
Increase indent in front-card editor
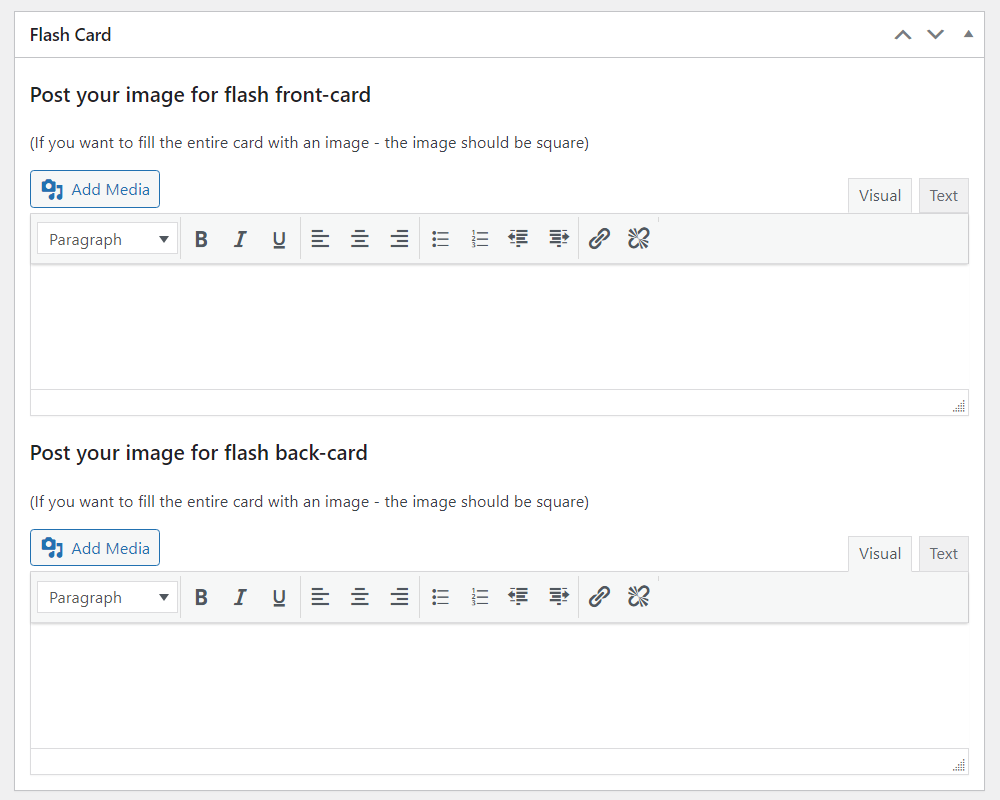pos(559,239)
